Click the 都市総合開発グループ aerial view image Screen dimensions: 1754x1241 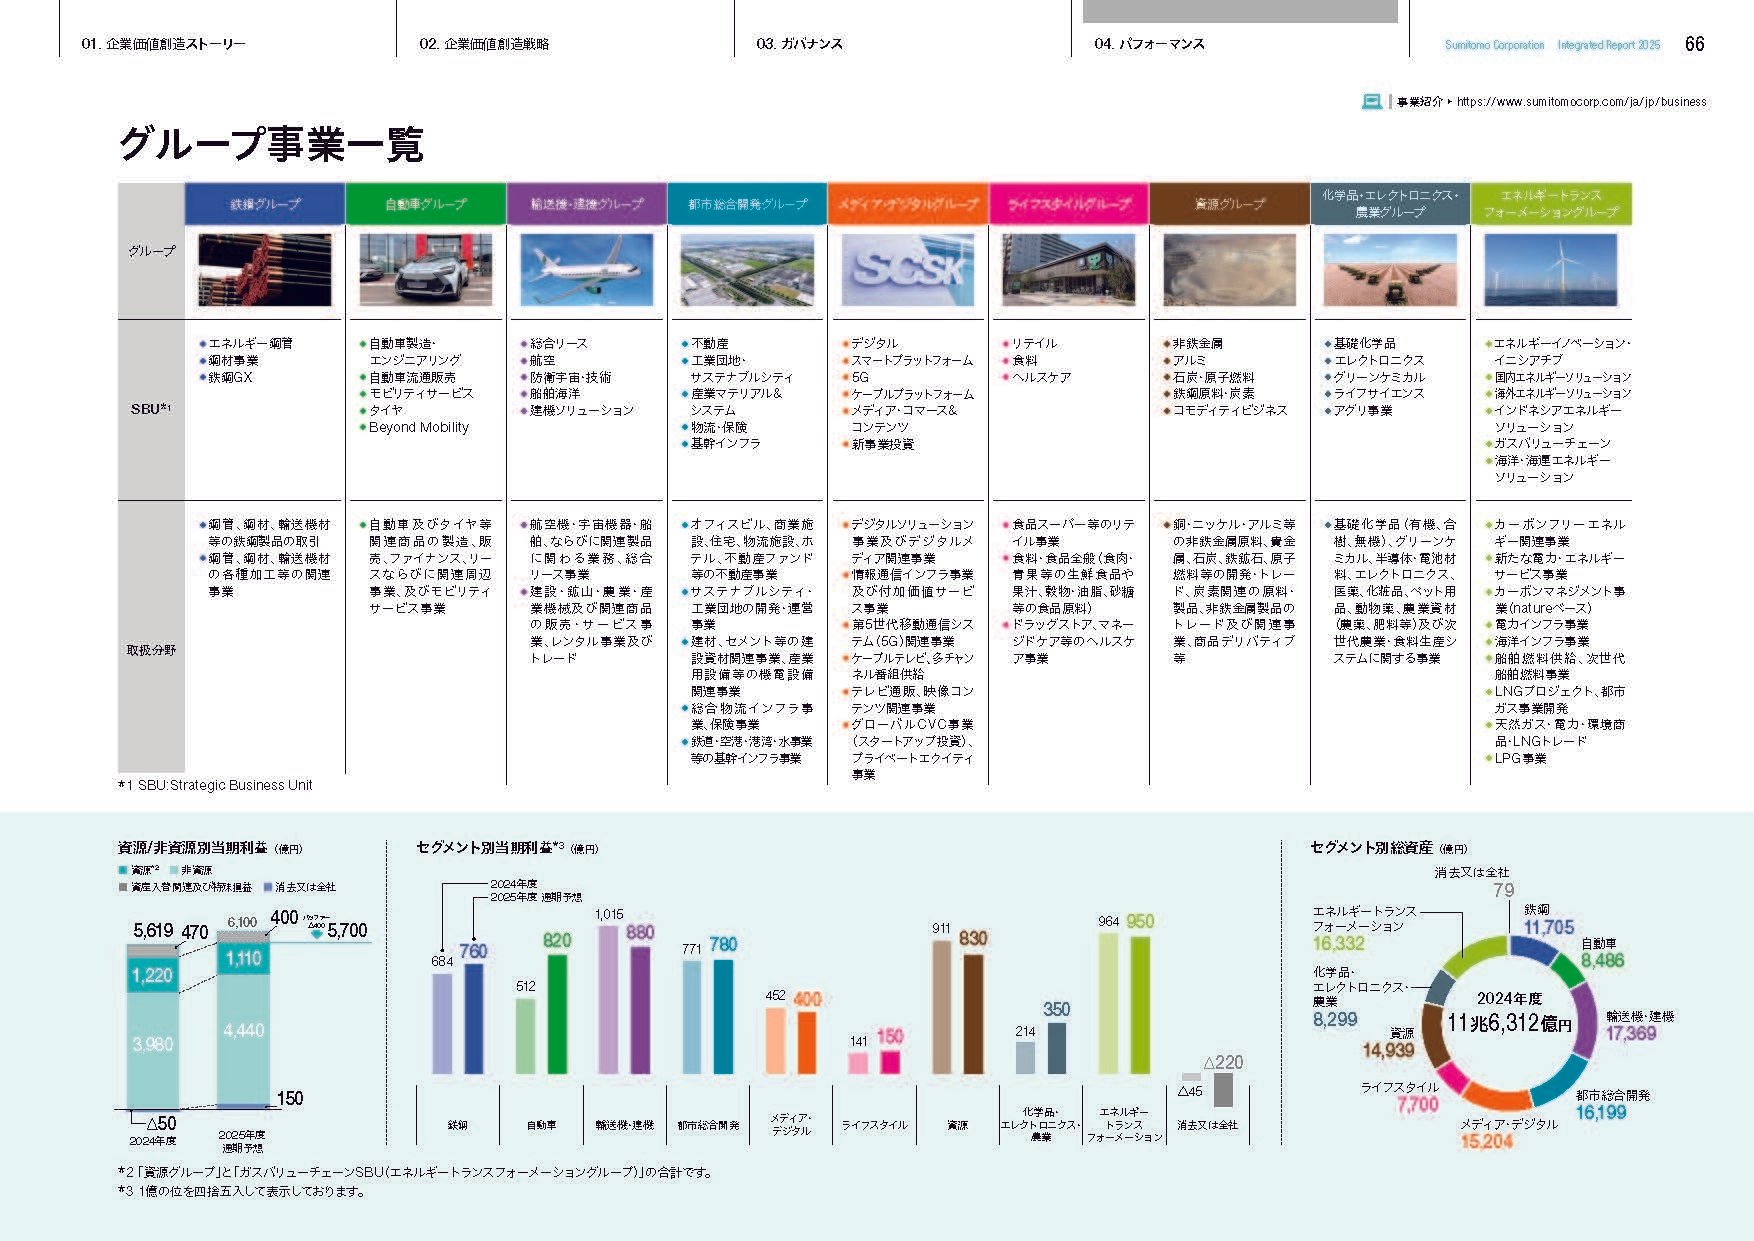[x=746, y=271]
